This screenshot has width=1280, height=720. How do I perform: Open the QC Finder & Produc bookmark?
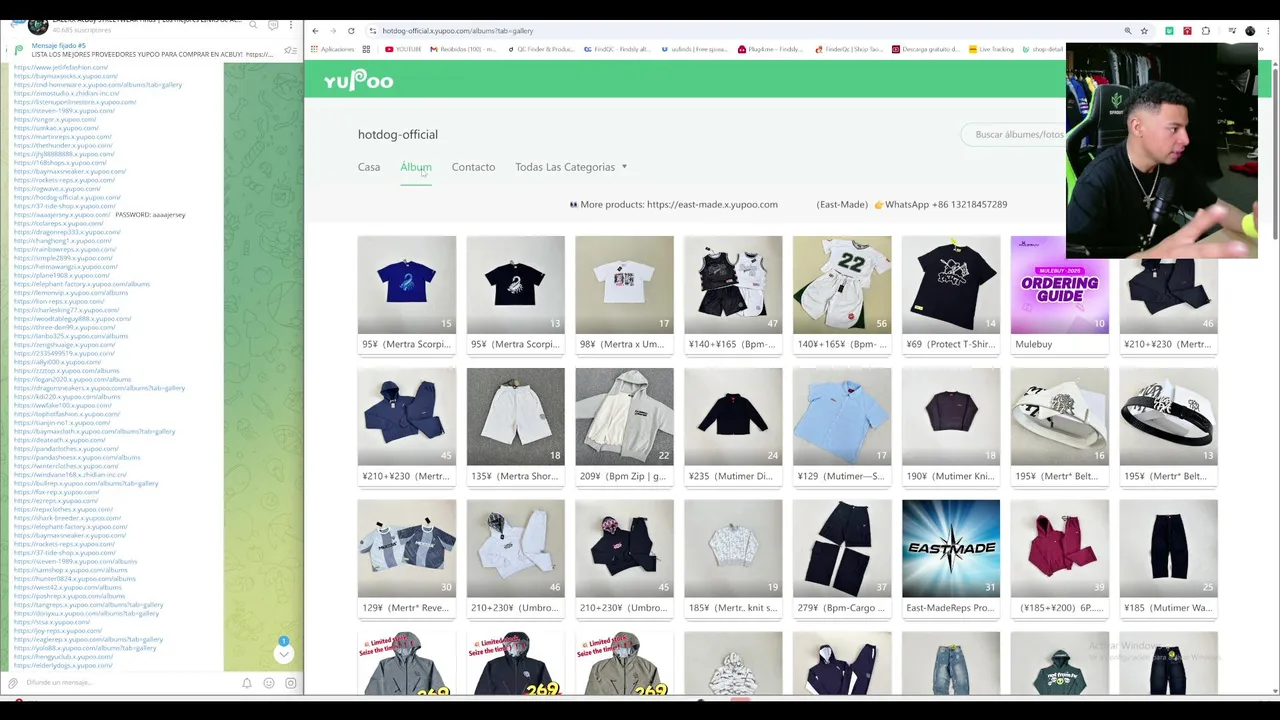pyautogui.click(x=540, y=49)
